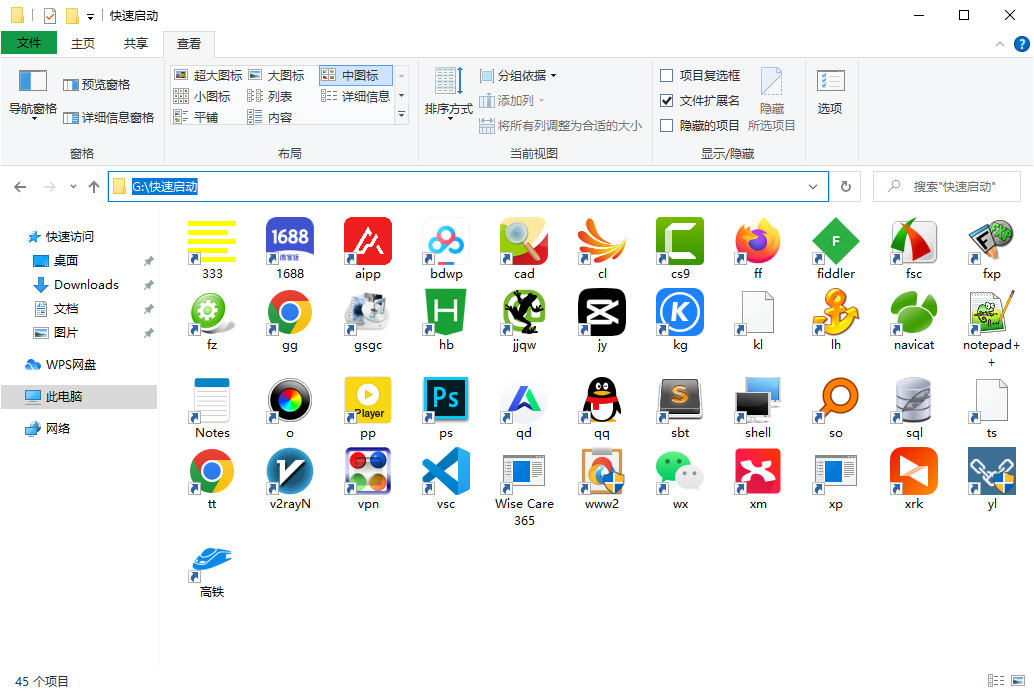Toggle the 隐藏的项目 checkbox

(667, 126)
